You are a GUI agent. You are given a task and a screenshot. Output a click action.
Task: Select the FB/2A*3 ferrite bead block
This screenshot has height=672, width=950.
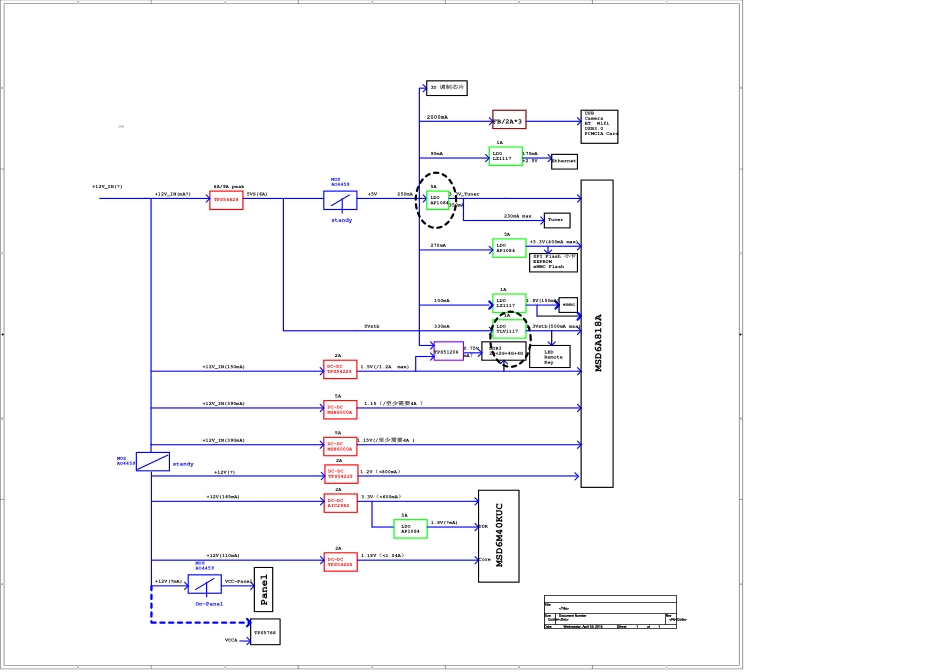pyautogui.click(x=509, y=120)
